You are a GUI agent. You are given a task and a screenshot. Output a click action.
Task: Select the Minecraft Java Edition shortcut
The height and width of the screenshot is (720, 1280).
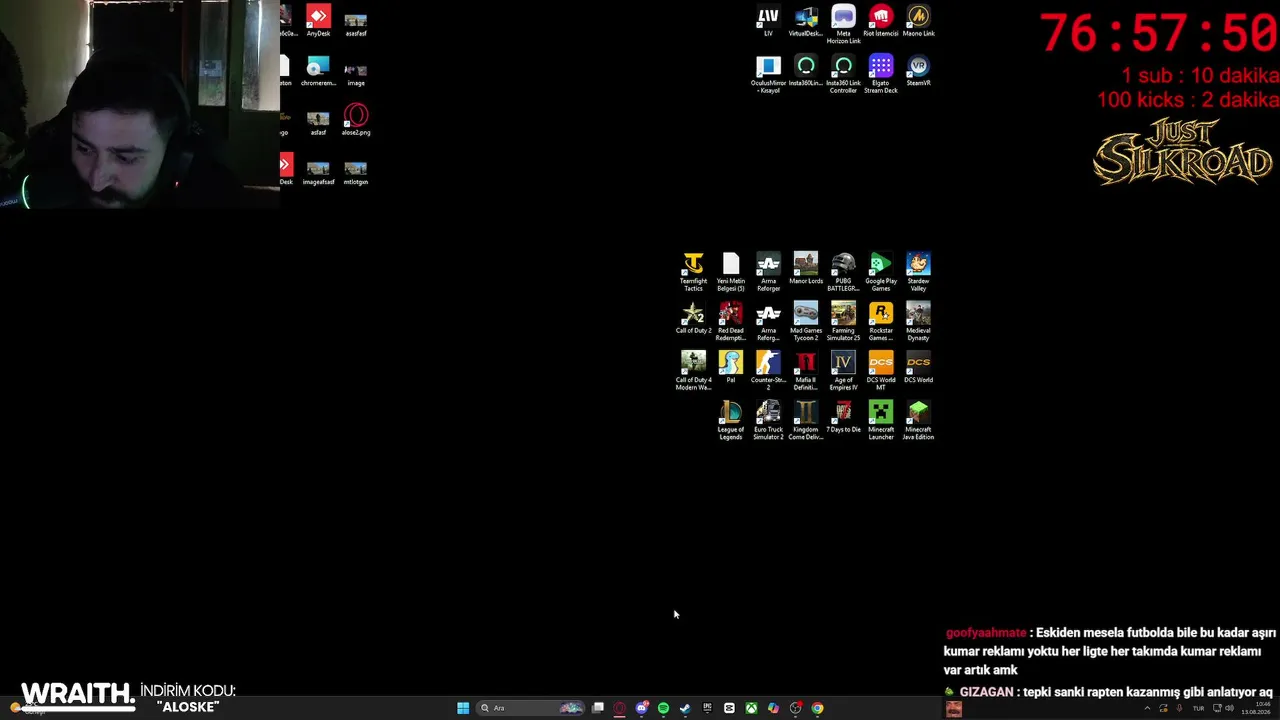[918, 421]
